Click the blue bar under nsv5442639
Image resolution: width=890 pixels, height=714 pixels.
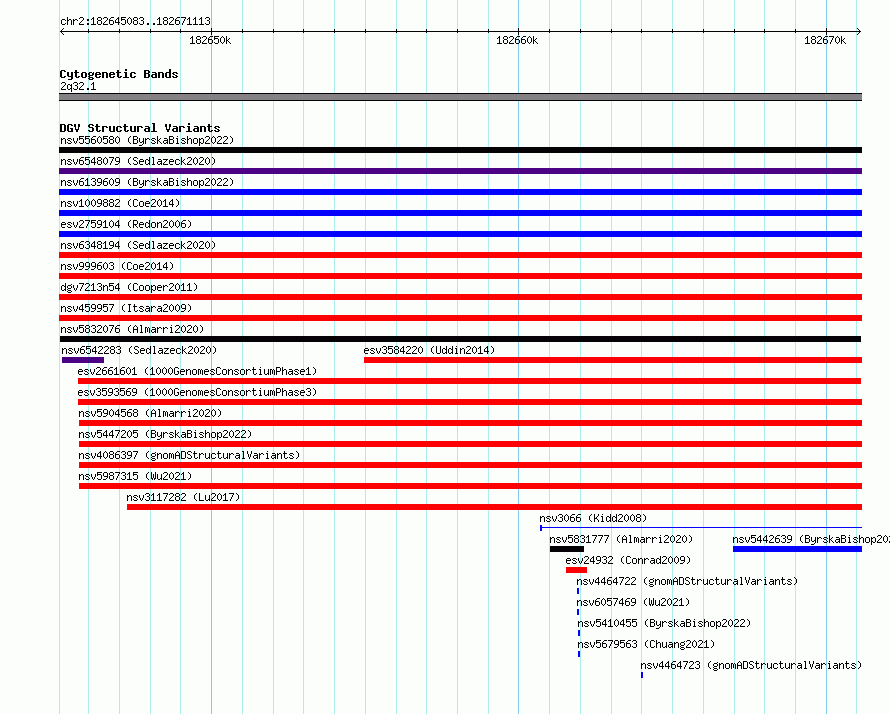[797, 549]
